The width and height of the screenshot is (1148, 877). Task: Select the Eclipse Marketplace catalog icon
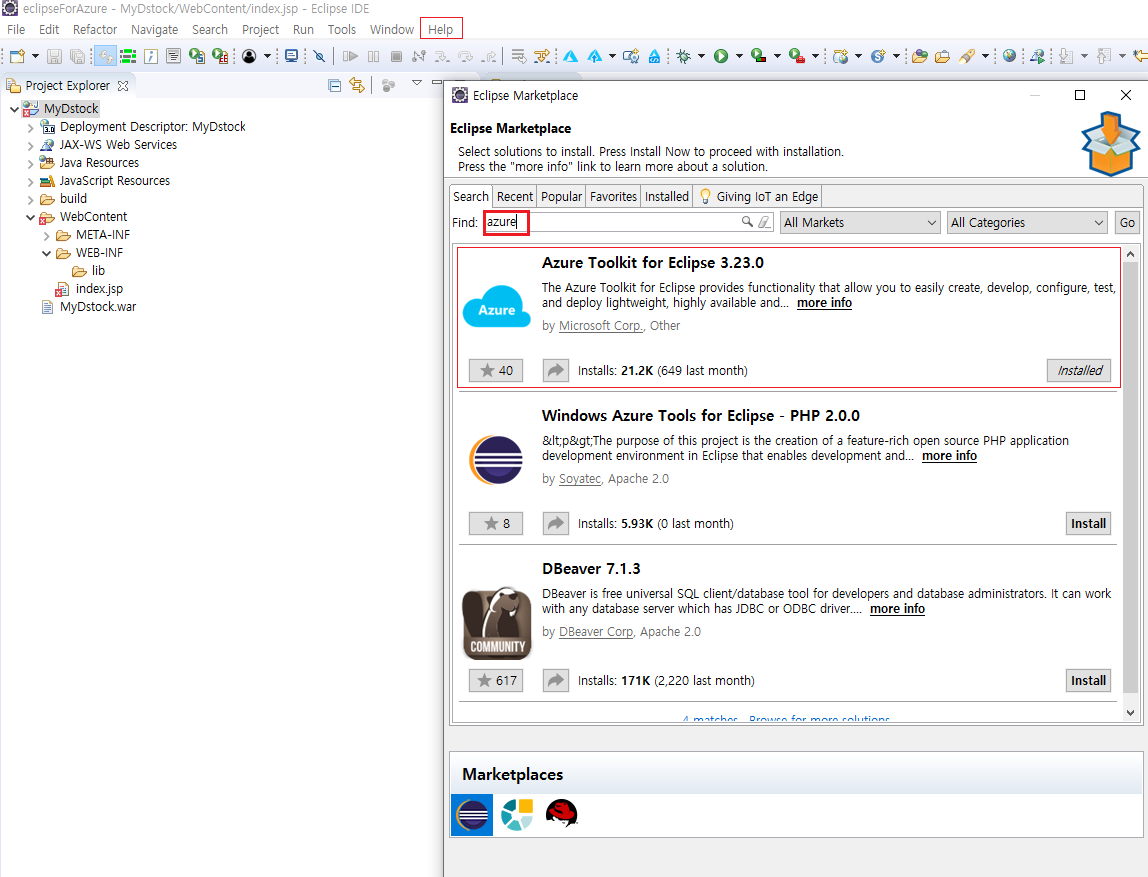472,815
